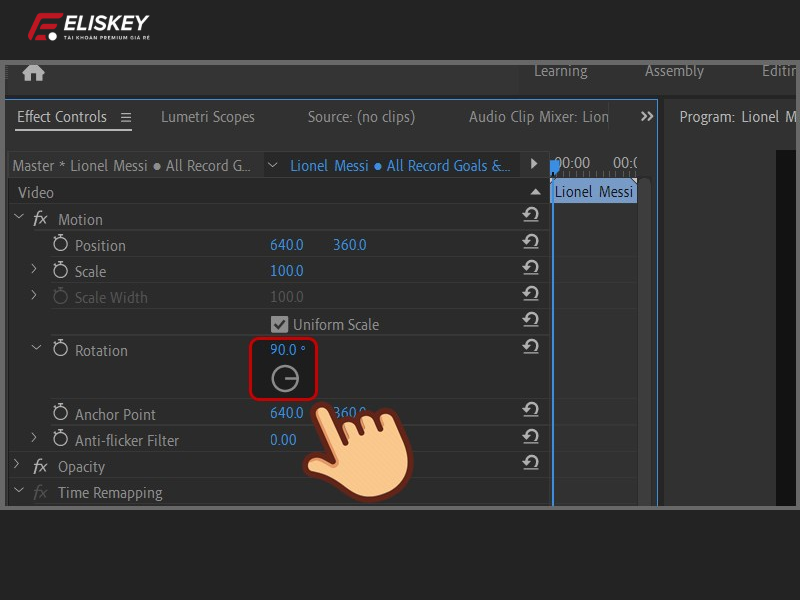The height and width of the screenshot is (600, 800).
Task: Reset the Opacity effect
Action: (x=530, y=462)
